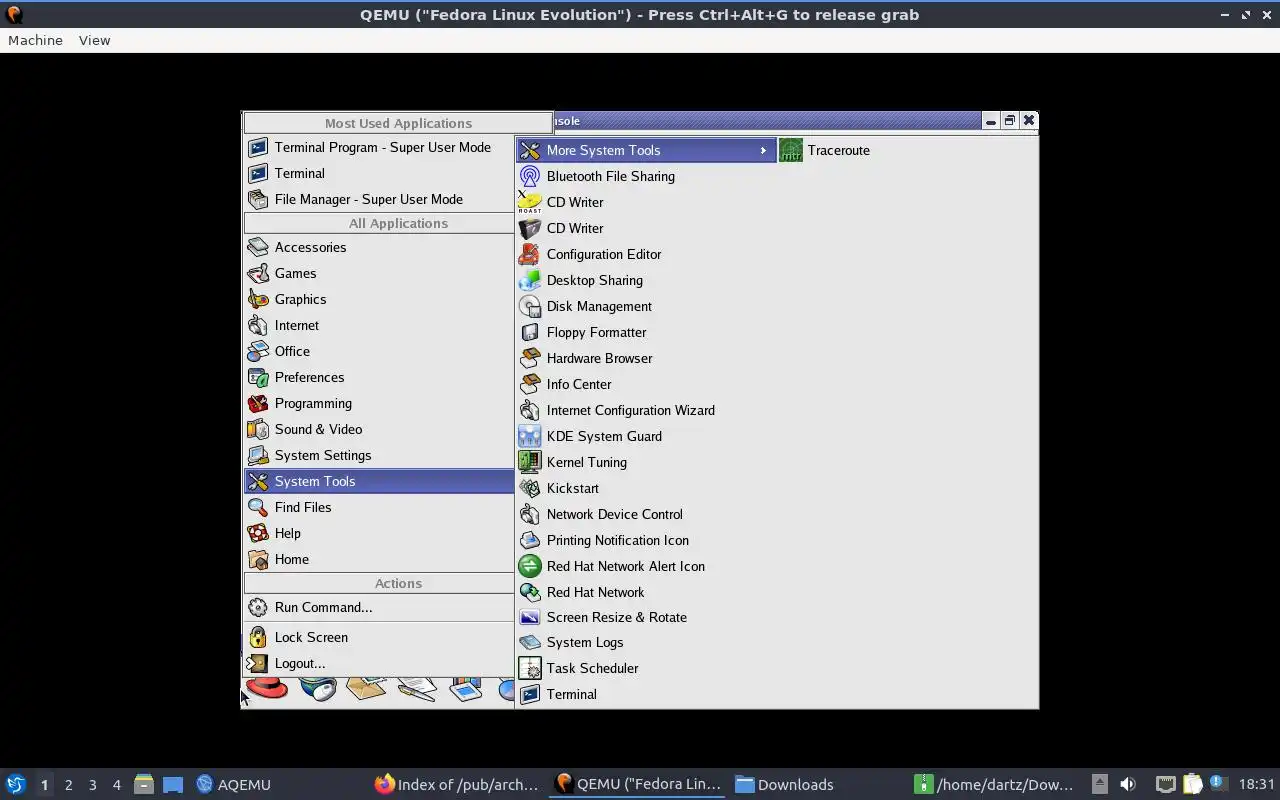
Task: Expand the More System Tools submenu
Action: pyautogui.click(x=646, y=150)
